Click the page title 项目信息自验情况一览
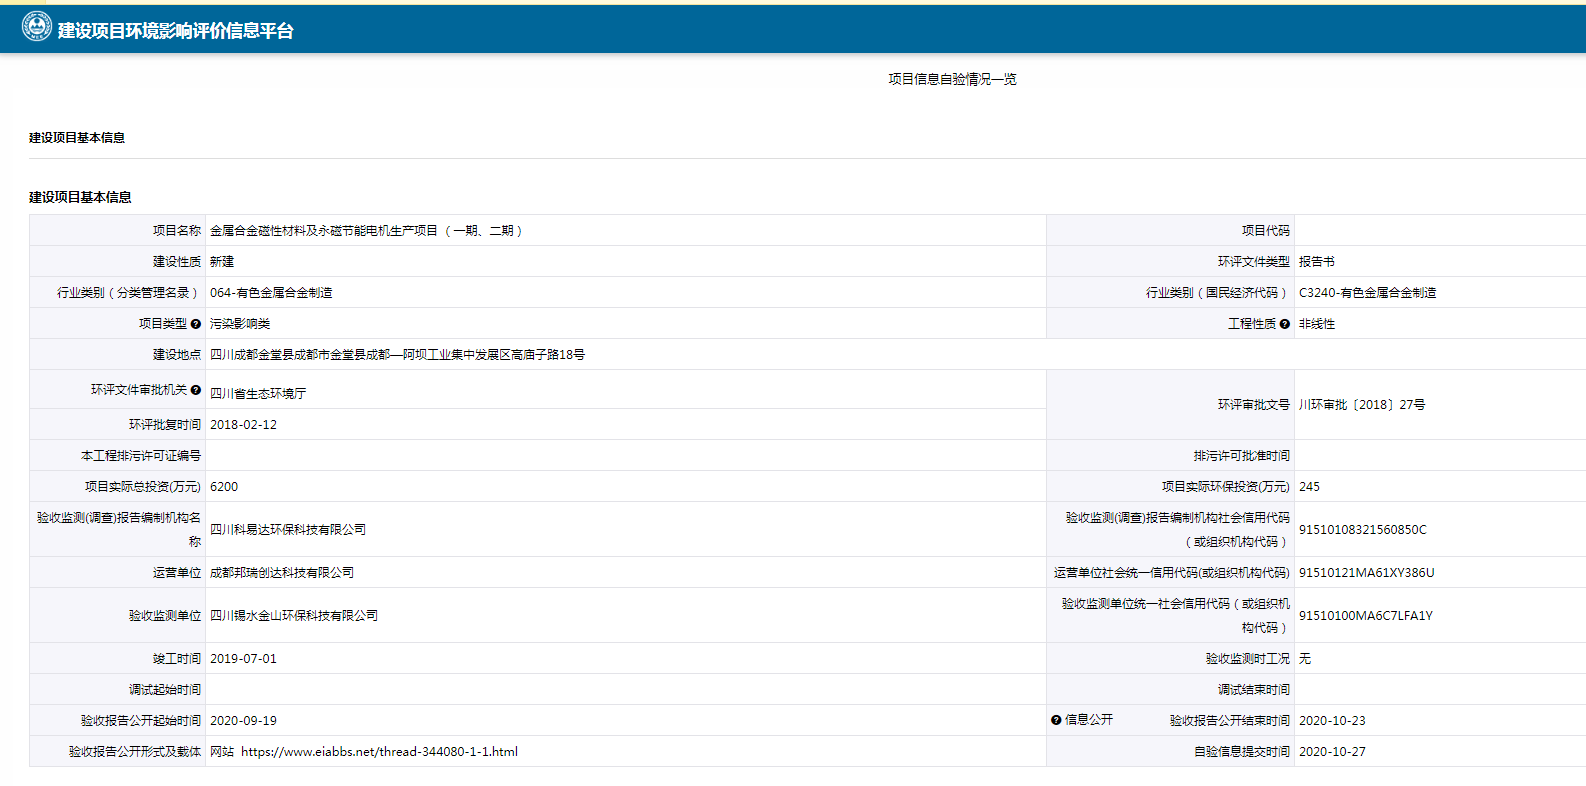Viewport: 1586px width, 786px height. coord(952,79)
